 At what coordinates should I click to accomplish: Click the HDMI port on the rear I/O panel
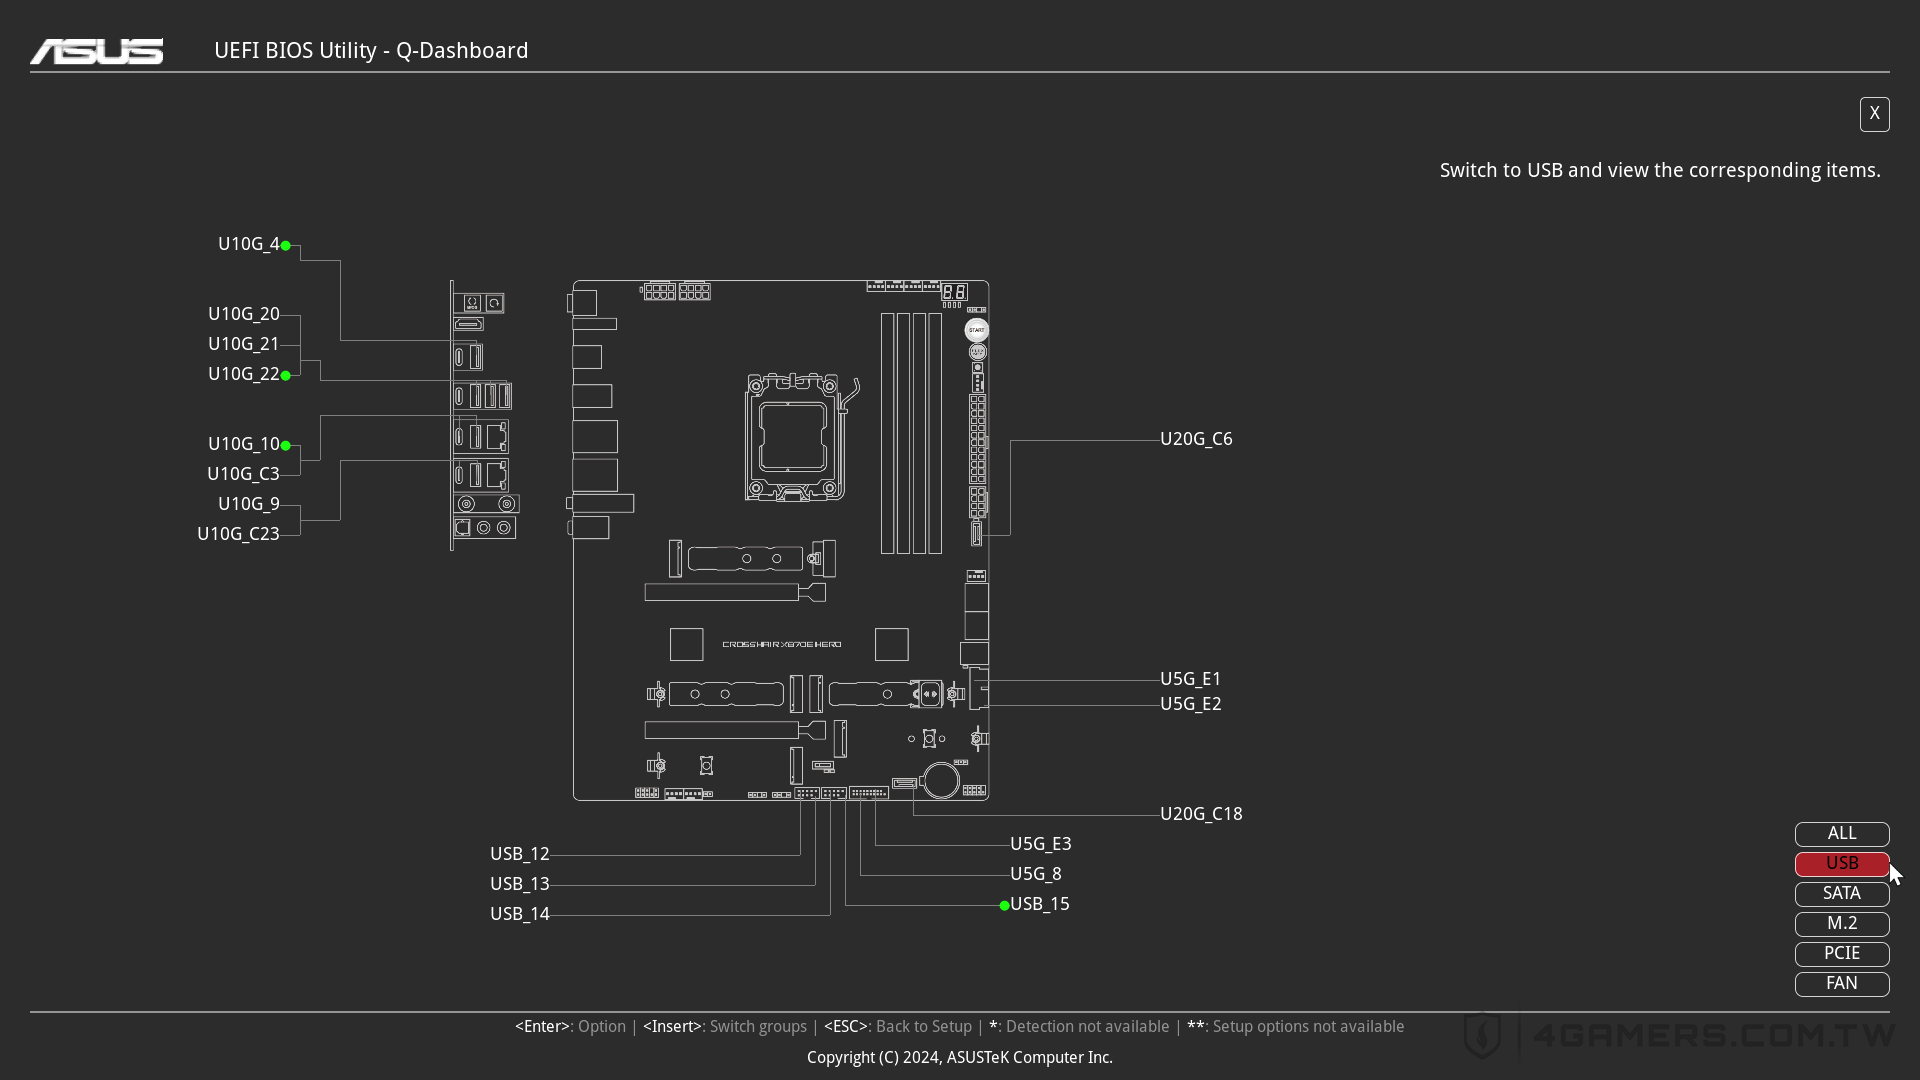coord(469,324)
